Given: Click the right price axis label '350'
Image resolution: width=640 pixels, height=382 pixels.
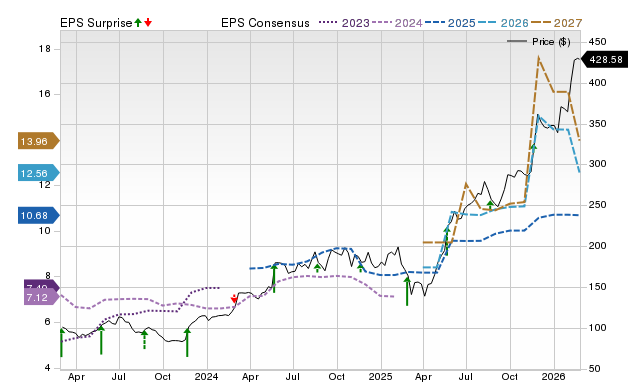Looking at the screenshot, I should pos(598,123).
